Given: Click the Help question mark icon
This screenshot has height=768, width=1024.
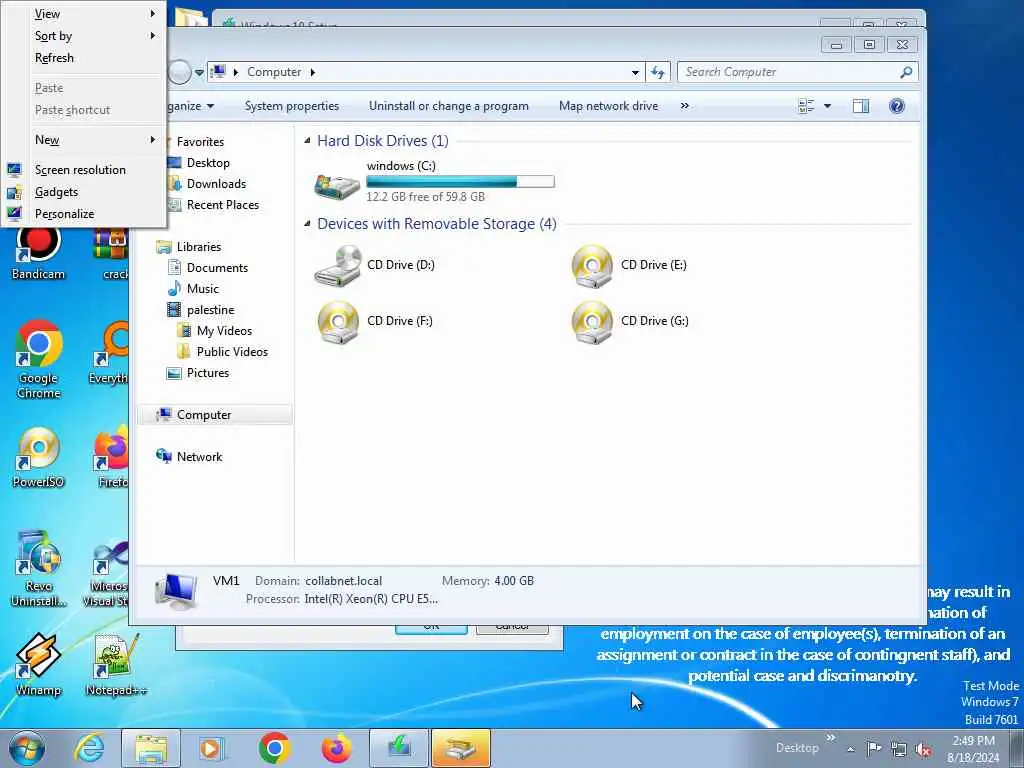Looking at the screenshot, I should point(897,106).
